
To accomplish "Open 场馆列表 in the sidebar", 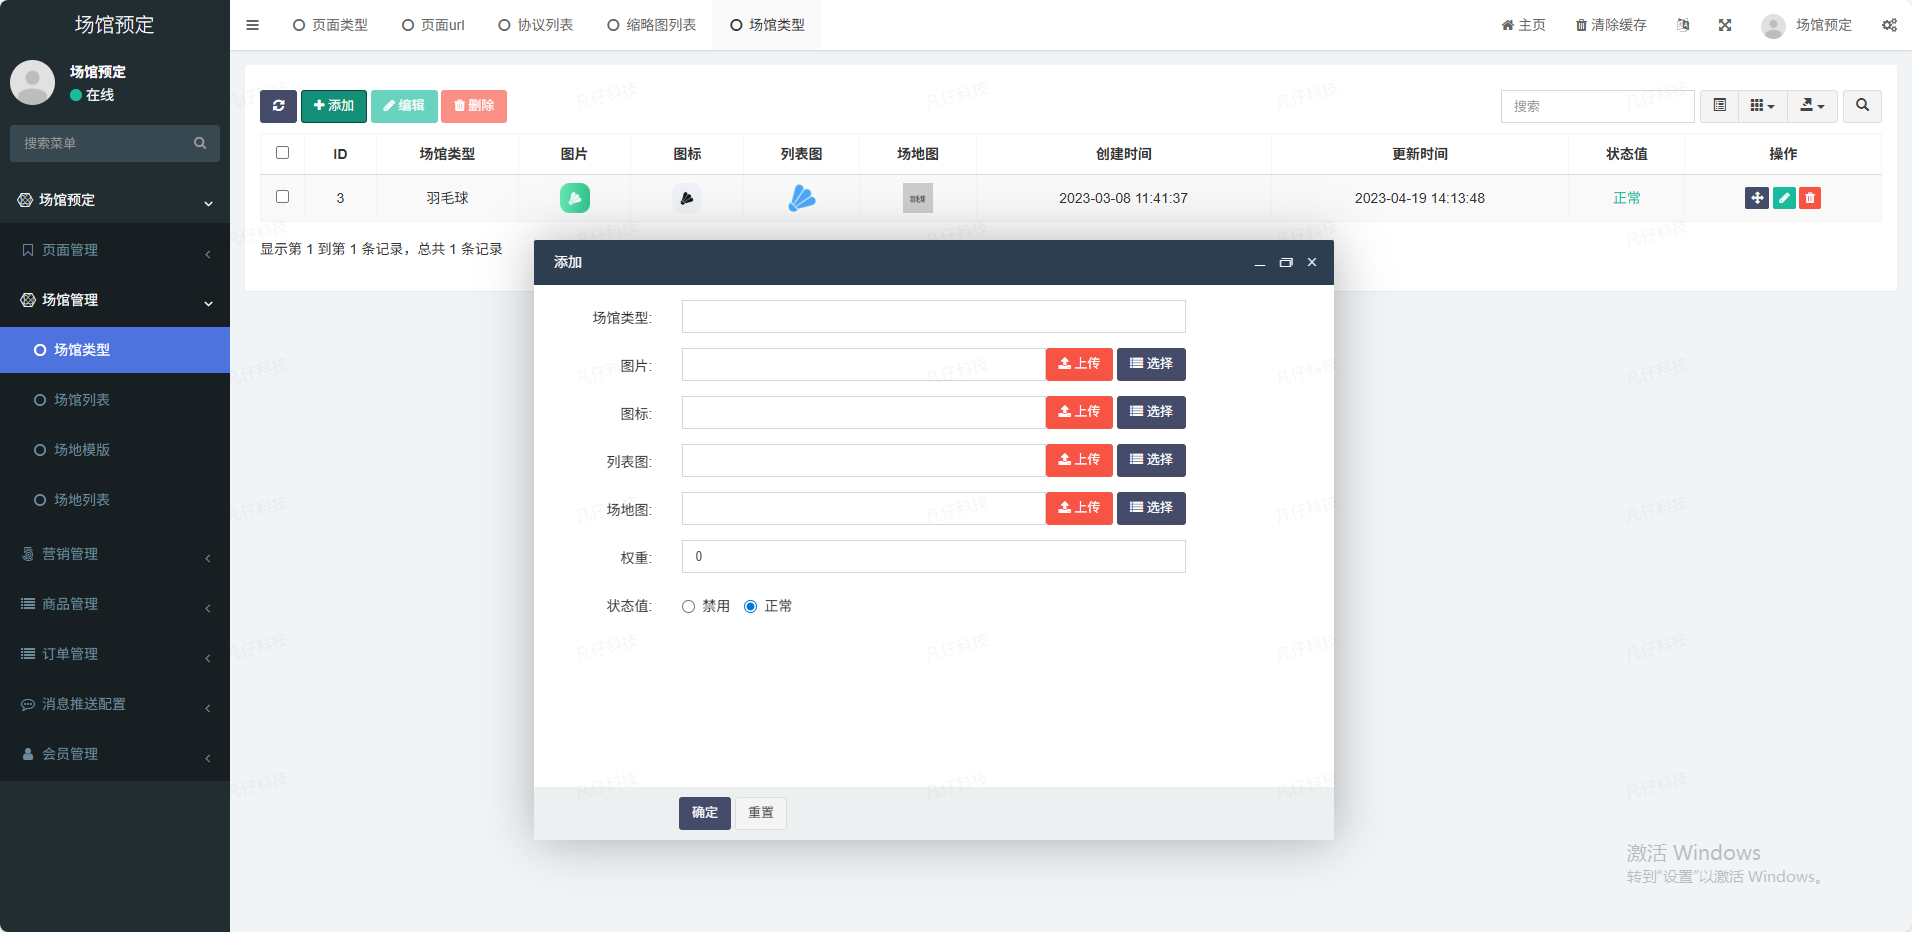I will click(82, 400).
